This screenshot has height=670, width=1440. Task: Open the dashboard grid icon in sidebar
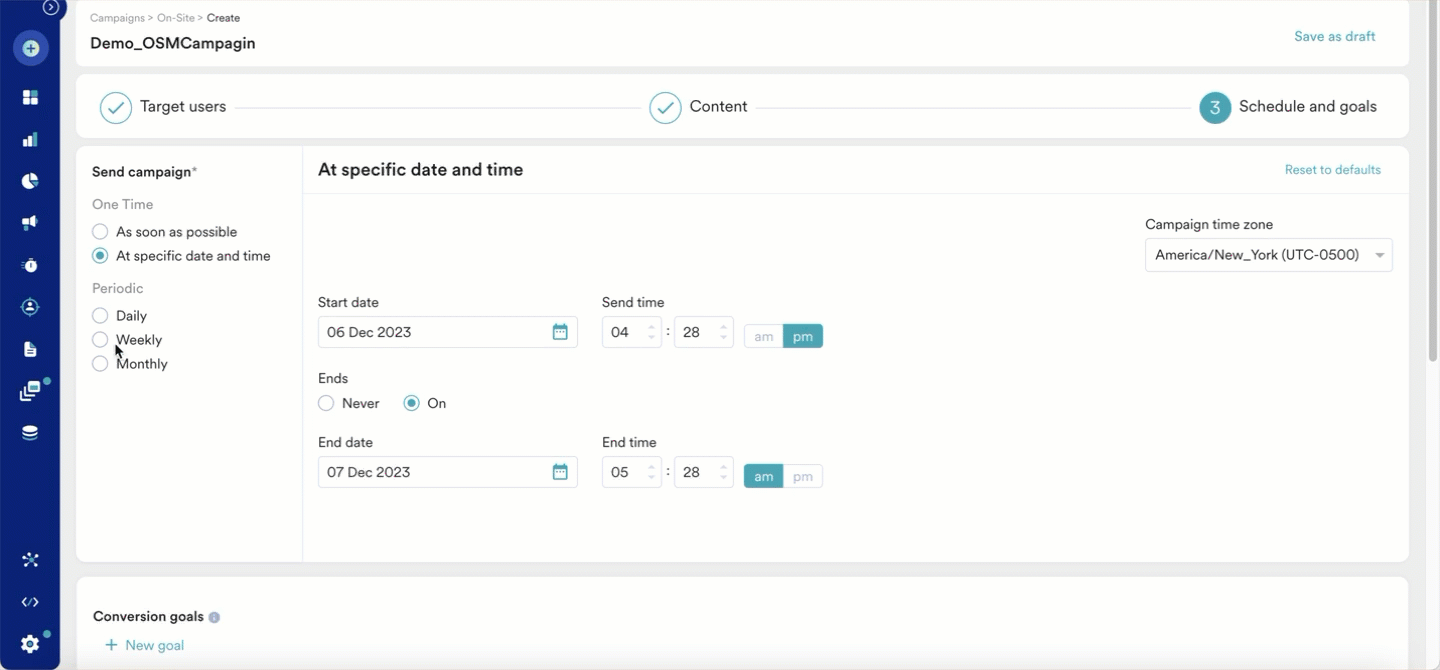(30, 97)
